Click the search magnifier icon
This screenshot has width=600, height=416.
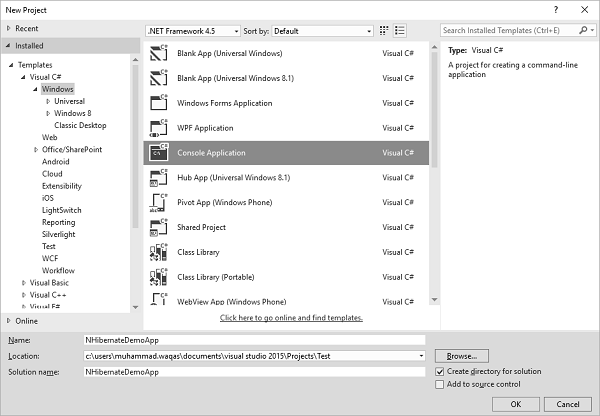(x=583, y=30)
